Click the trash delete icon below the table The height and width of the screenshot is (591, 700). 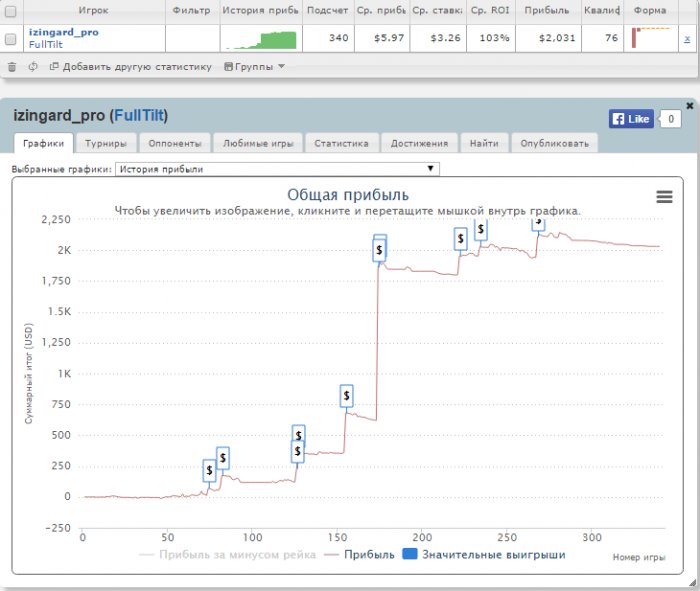click(x=12, y=67)
